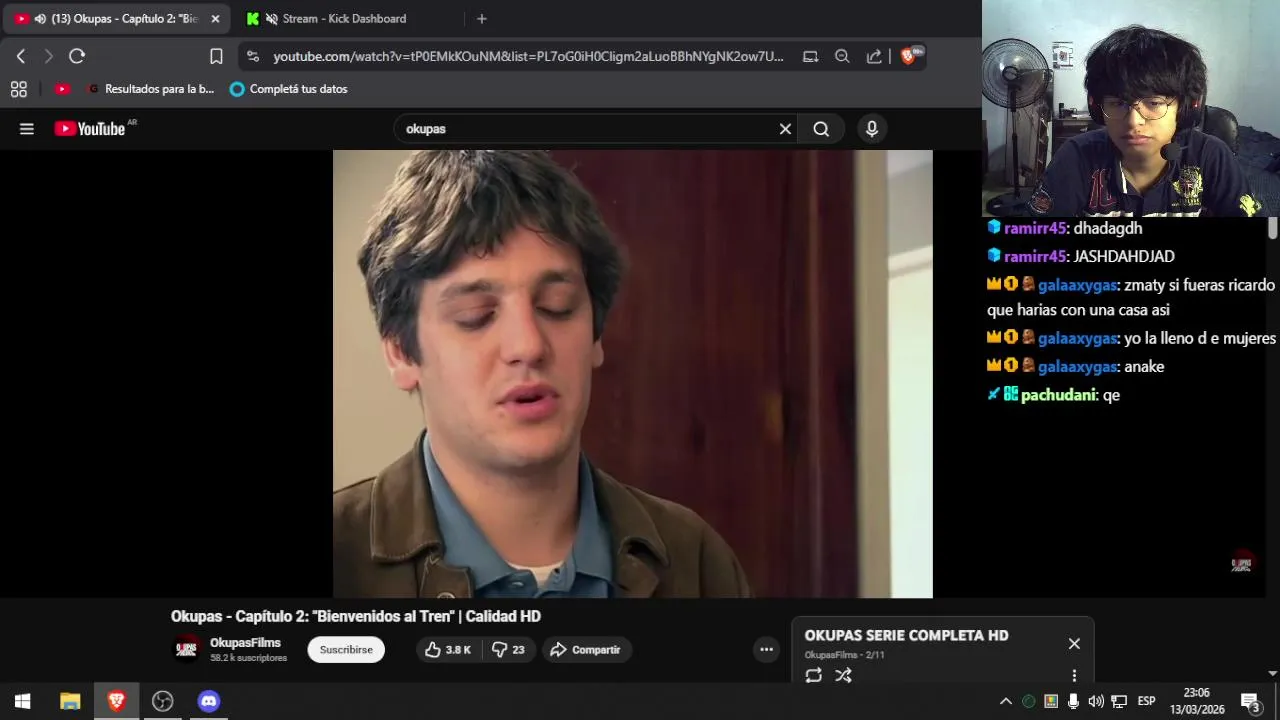
Task: Share video with Compartir button
Action: click(x=586, y=650)
